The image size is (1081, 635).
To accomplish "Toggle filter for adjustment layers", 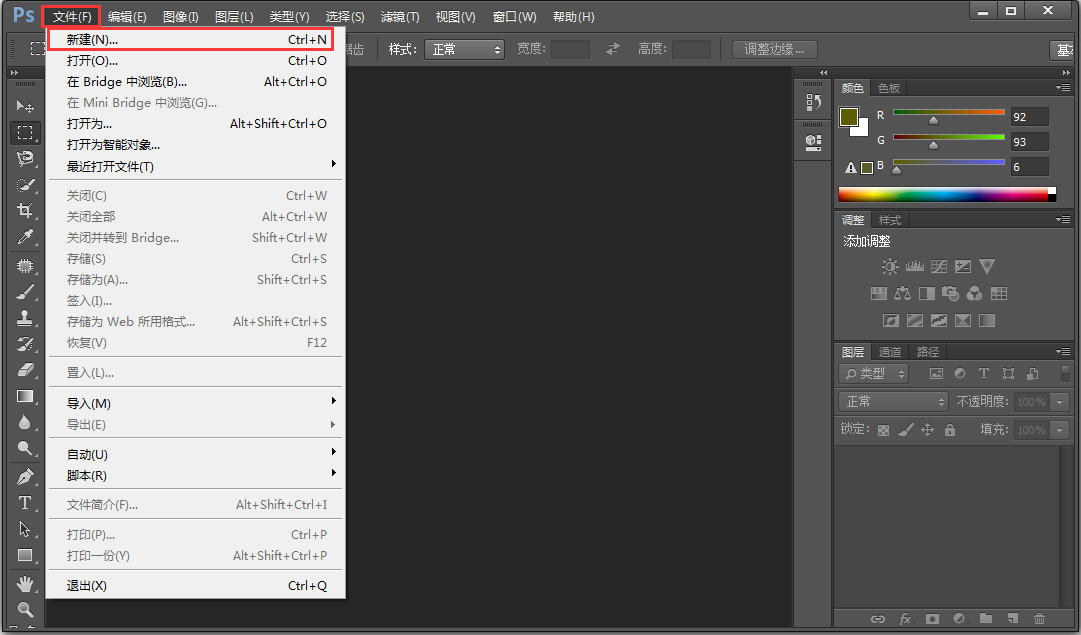I will (960, 374).
